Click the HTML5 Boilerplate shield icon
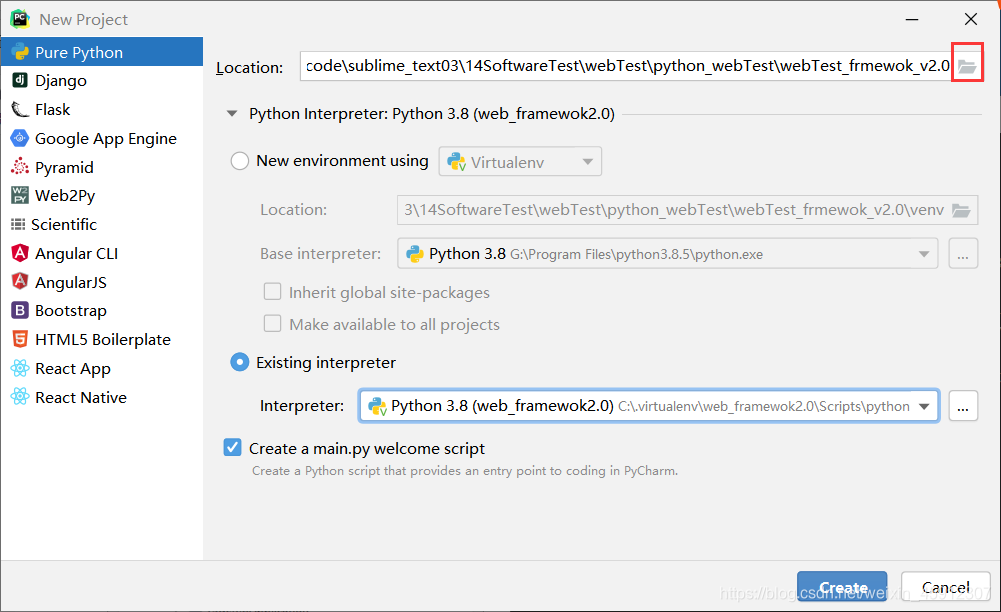Screen dimensions: 1001x612 pos(20,339)
